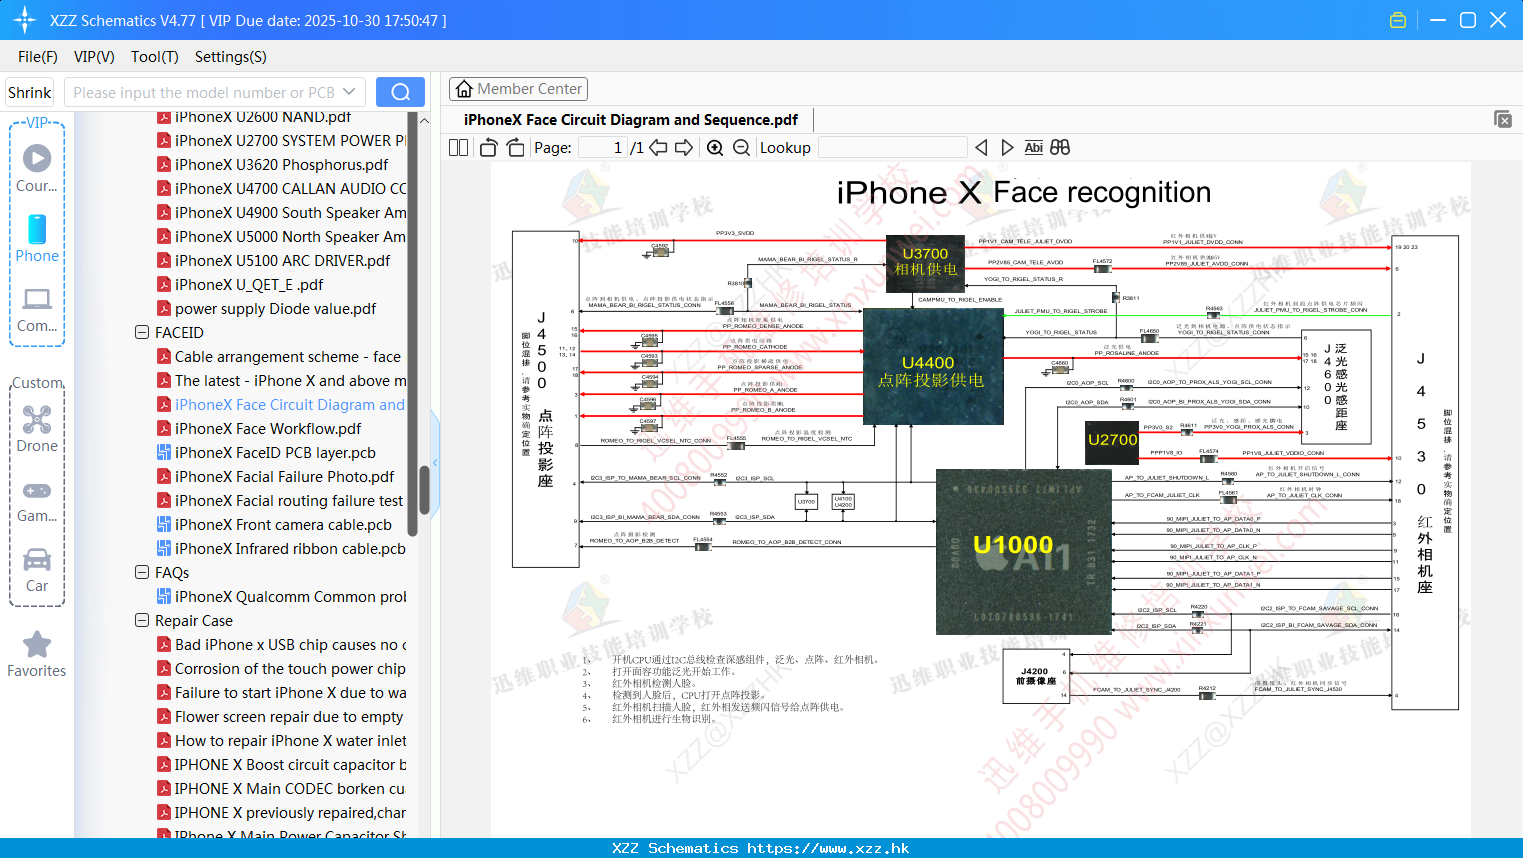The height and width of the screenshot is (858, 1523).
Task: Open the www.xzz.hk link in status bar
Action: tap(828, 848)
